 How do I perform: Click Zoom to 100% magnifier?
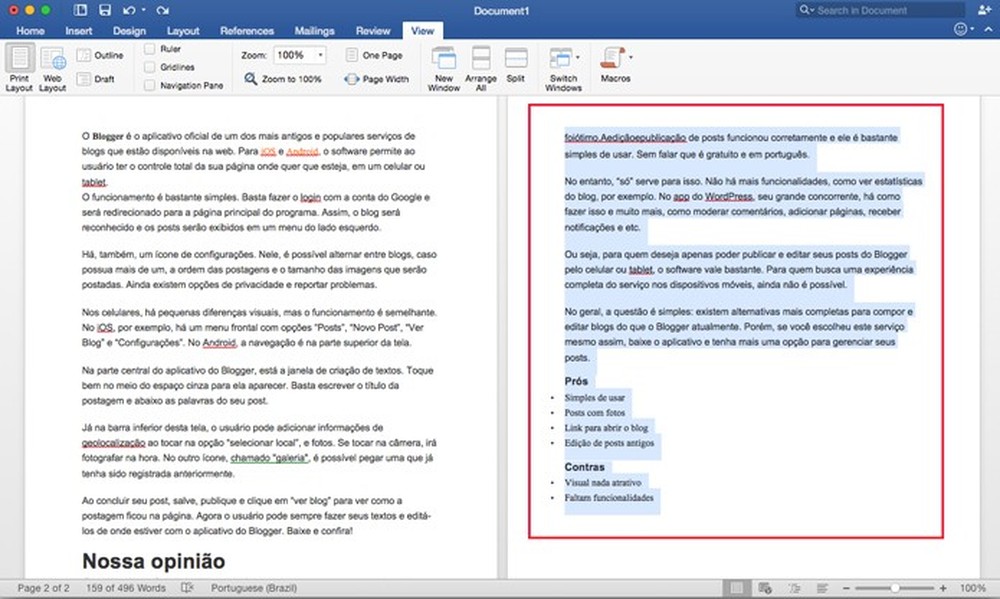click(283, 79)
